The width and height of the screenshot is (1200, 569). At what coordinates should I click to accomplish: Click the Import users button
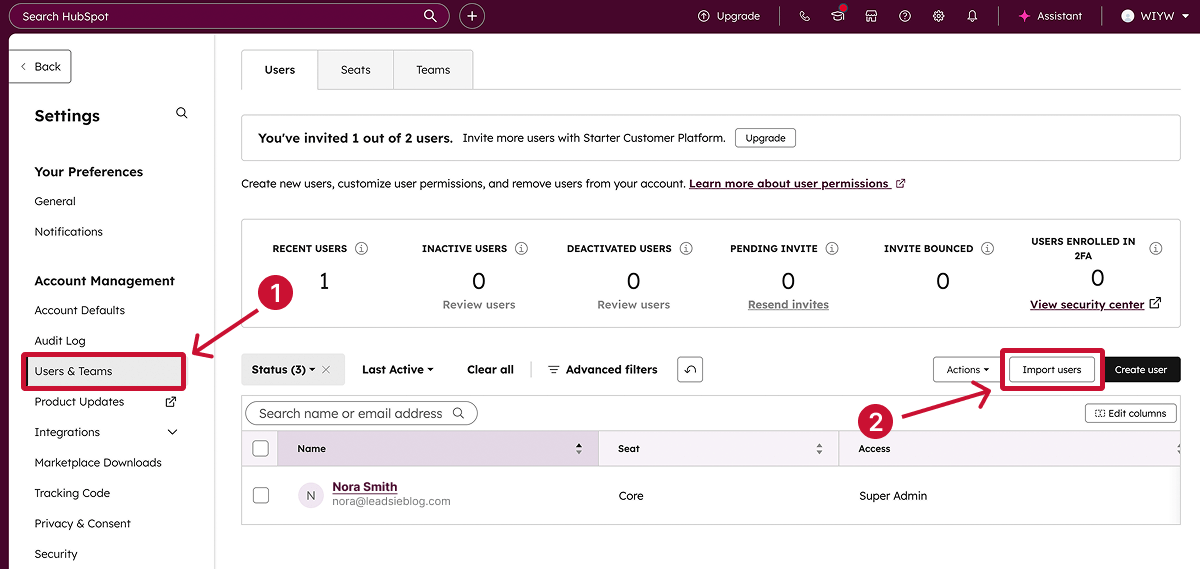click(x=1052, y=370)
